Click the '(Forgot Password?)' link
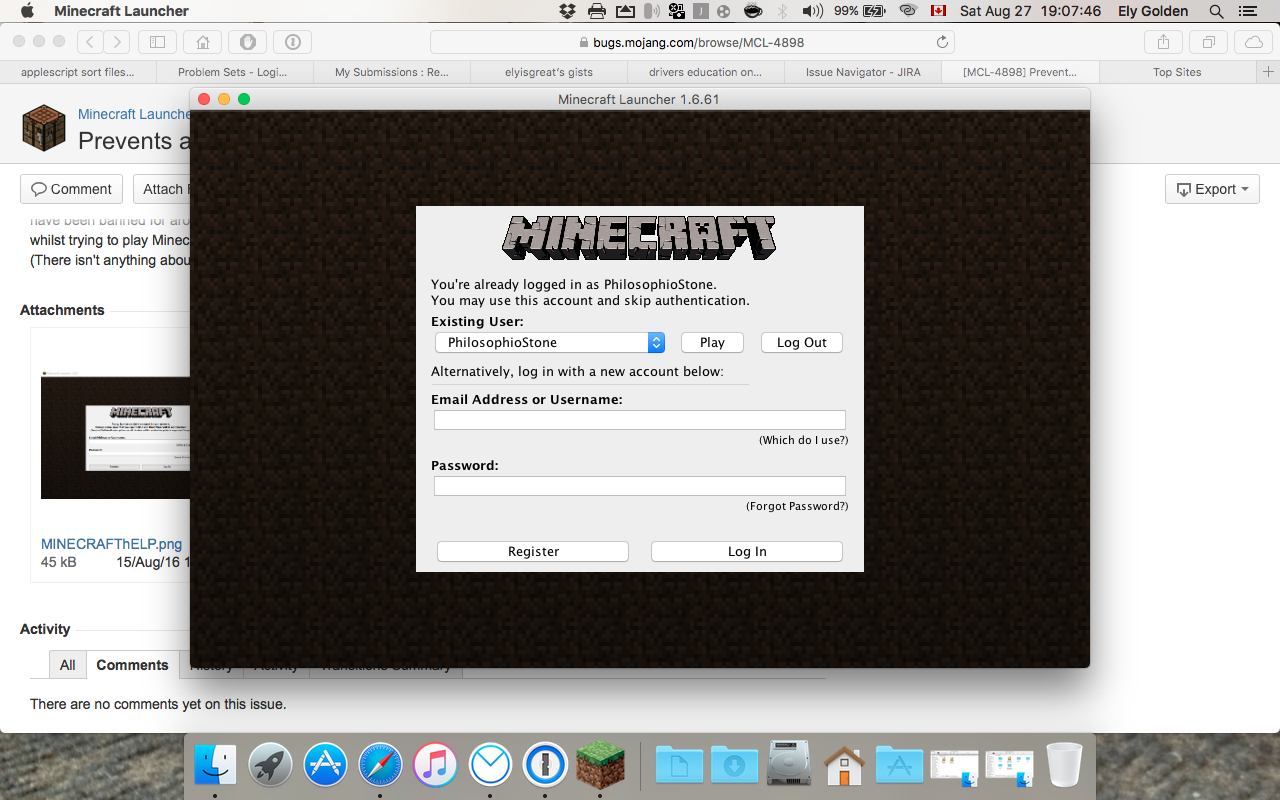1280x800 pixels. (x=797, y=506)
